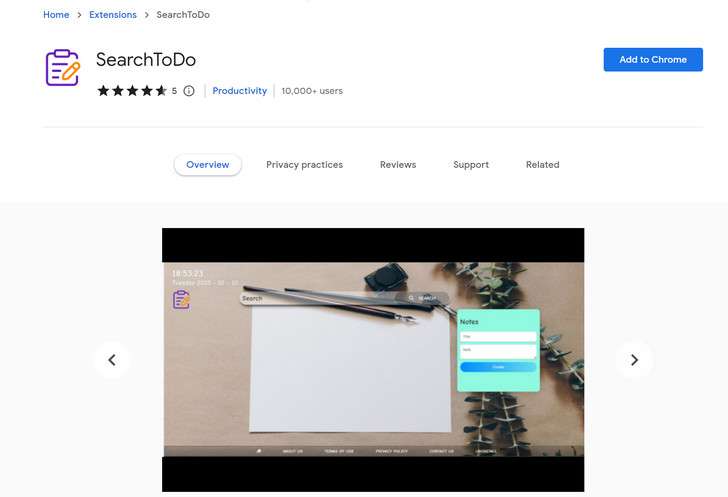
Task: Open Extensions breadcrumb link
Action: point(113,15)
